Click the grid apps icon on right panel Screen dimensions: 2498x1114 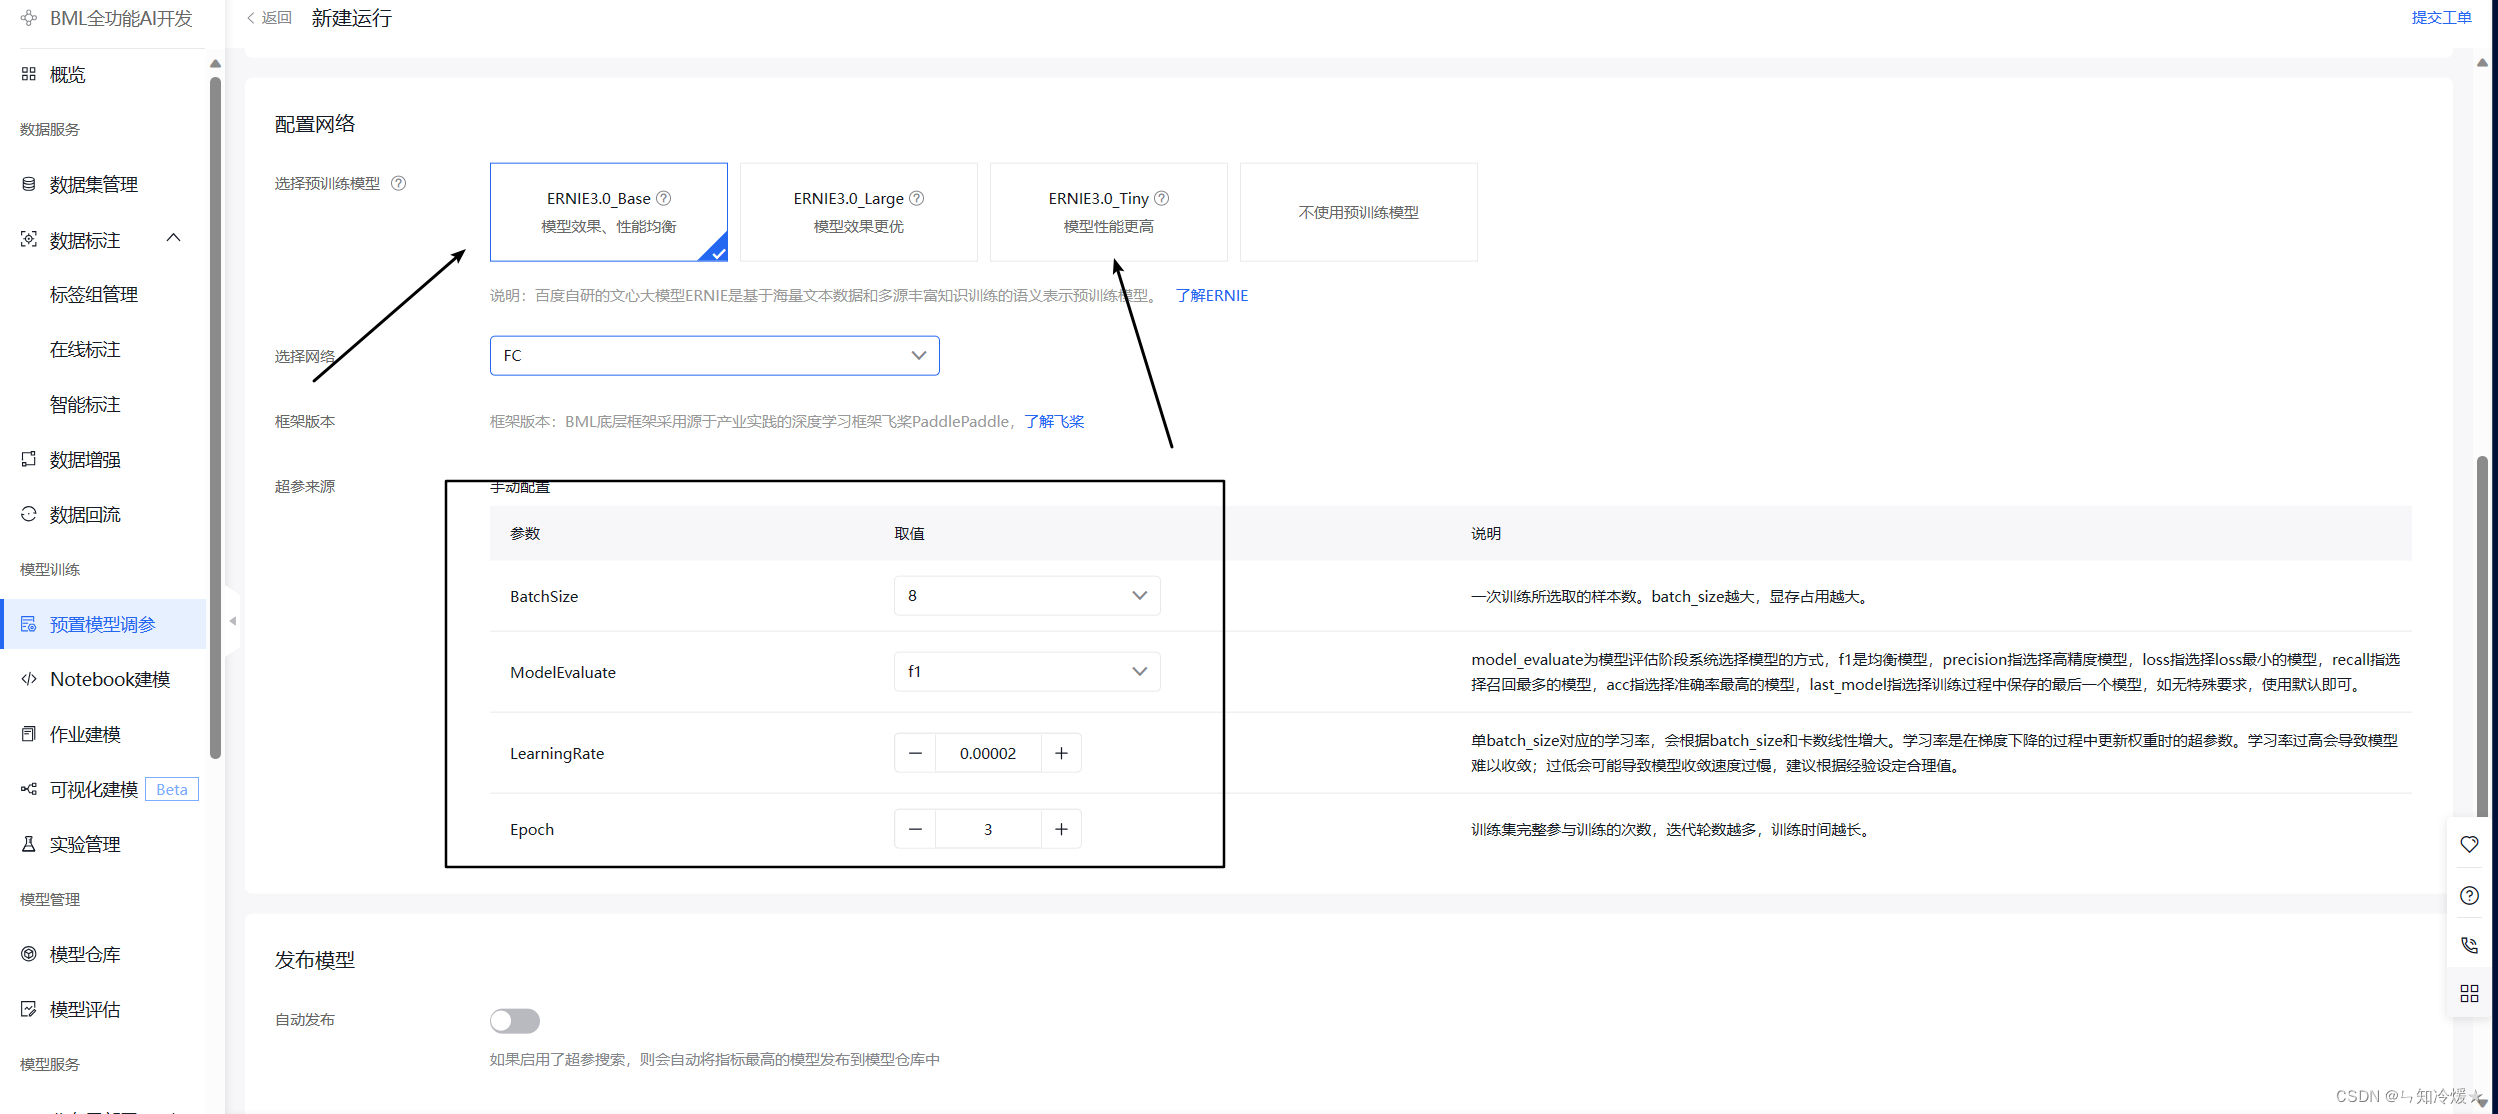tap(2469, 993)
